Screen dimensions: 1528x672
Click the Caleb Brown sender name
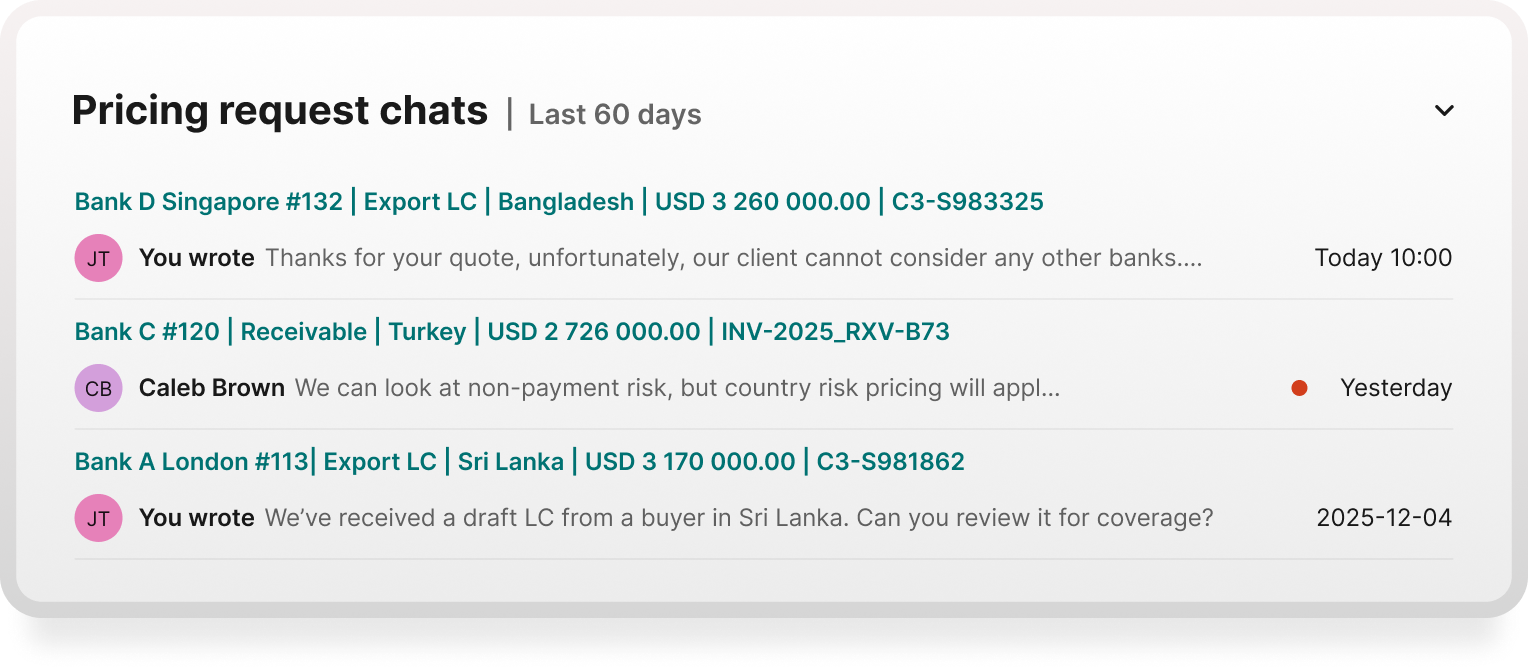click(x=211, y=388)
